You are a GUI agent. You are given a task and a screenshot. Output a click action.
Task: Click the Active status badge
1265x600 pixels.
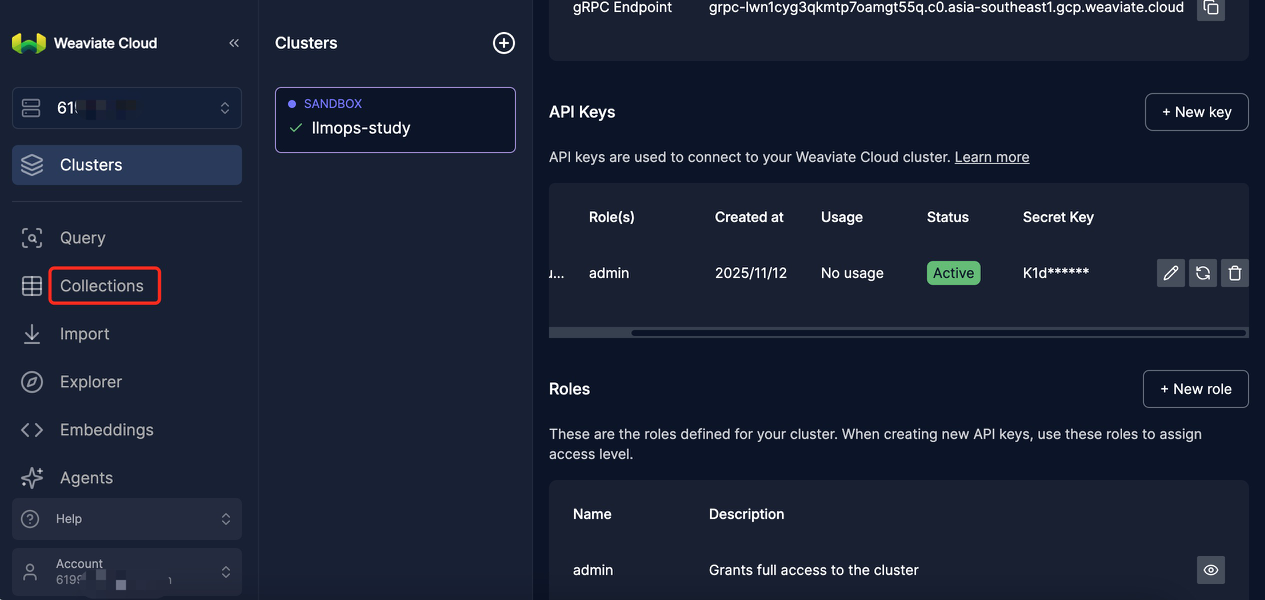(954, 273)
